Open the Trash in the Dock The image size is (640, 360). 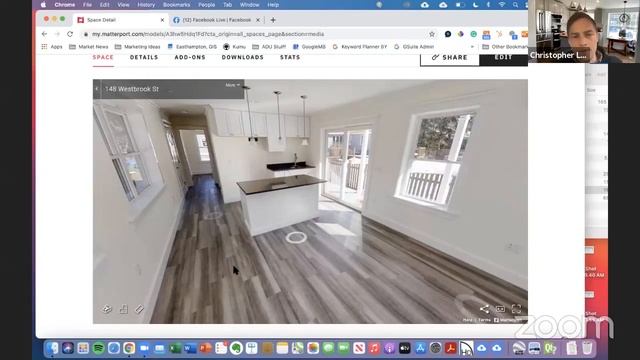(587, 348)
